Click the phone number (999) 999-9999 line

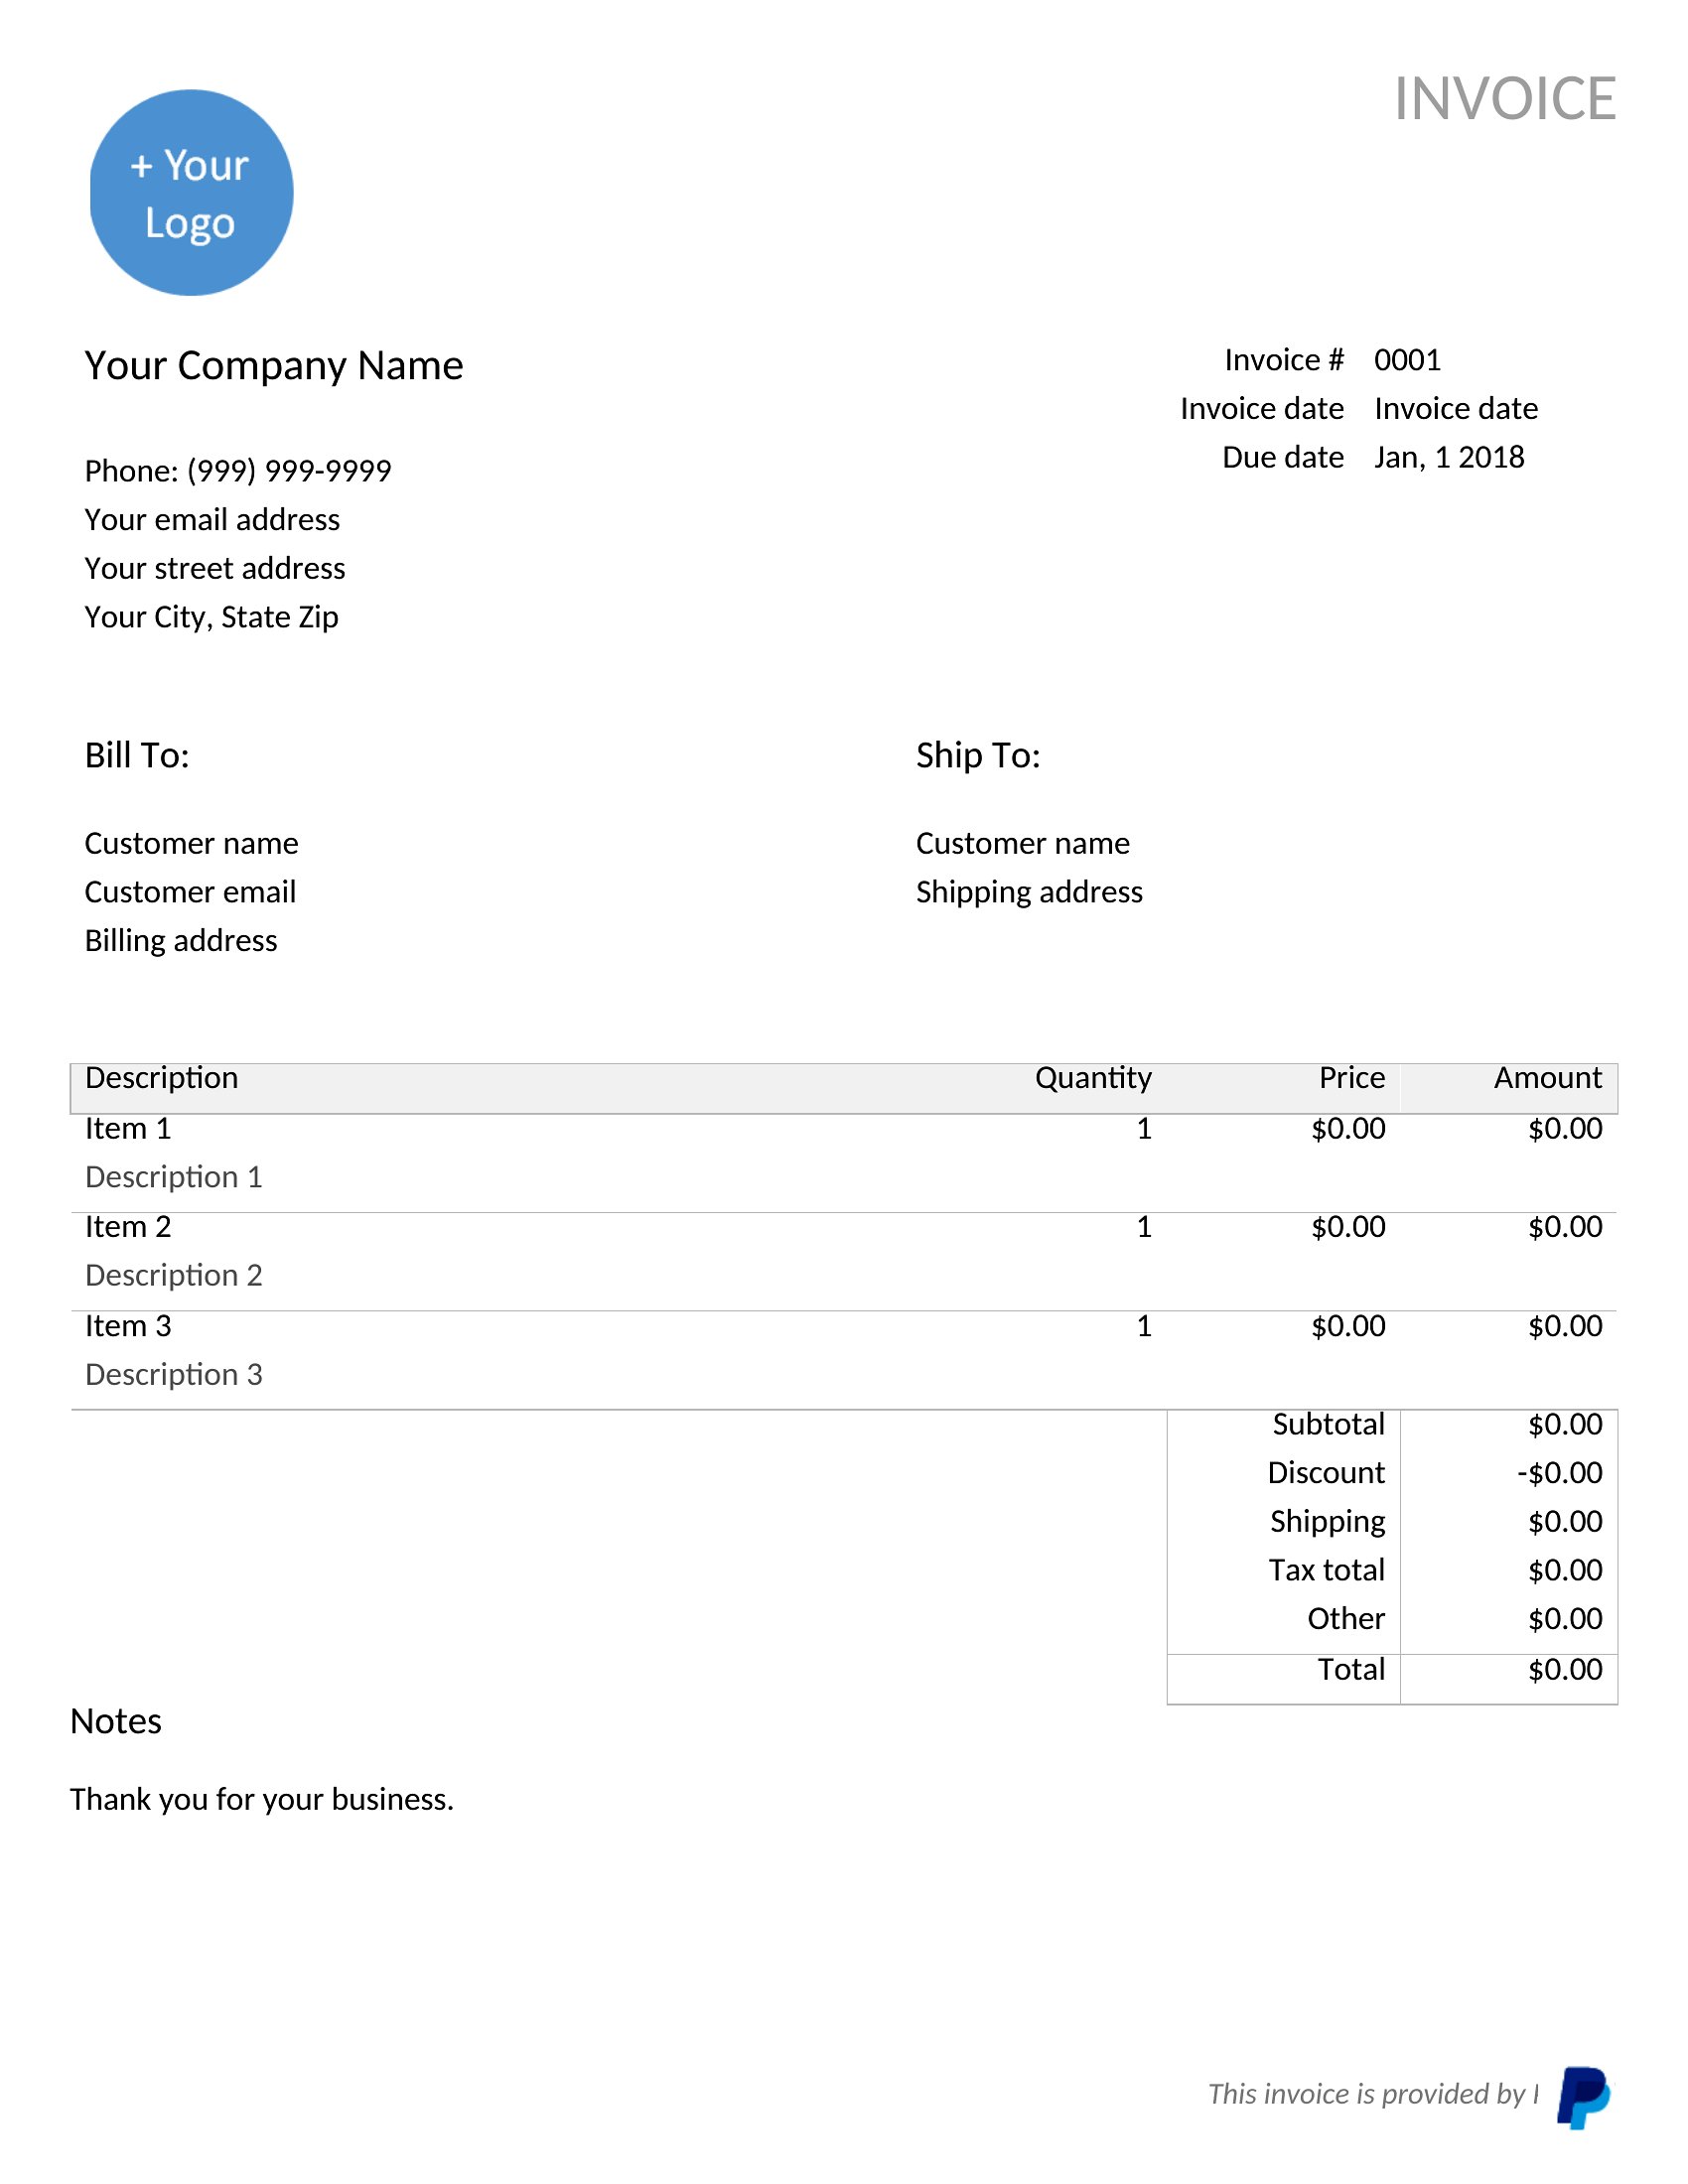(x=238, y=471)
